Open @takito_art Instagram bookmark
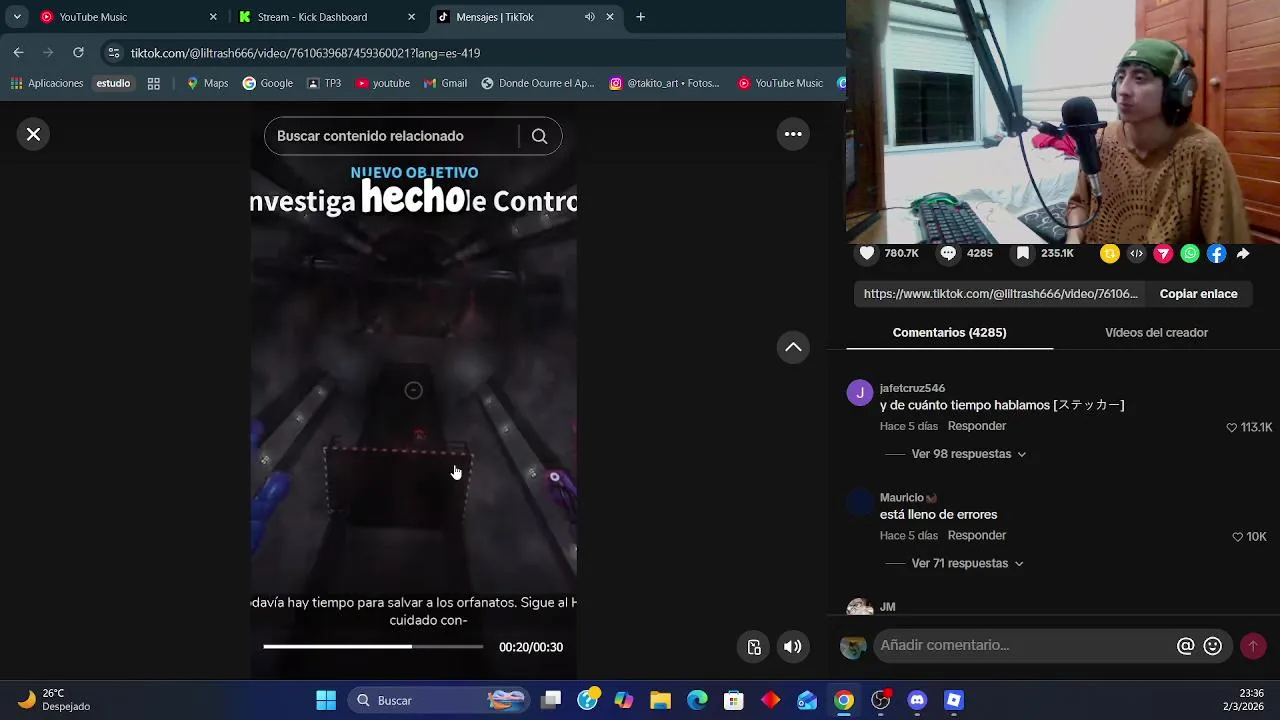1280x720 pixels. click(x=665, y=83)
